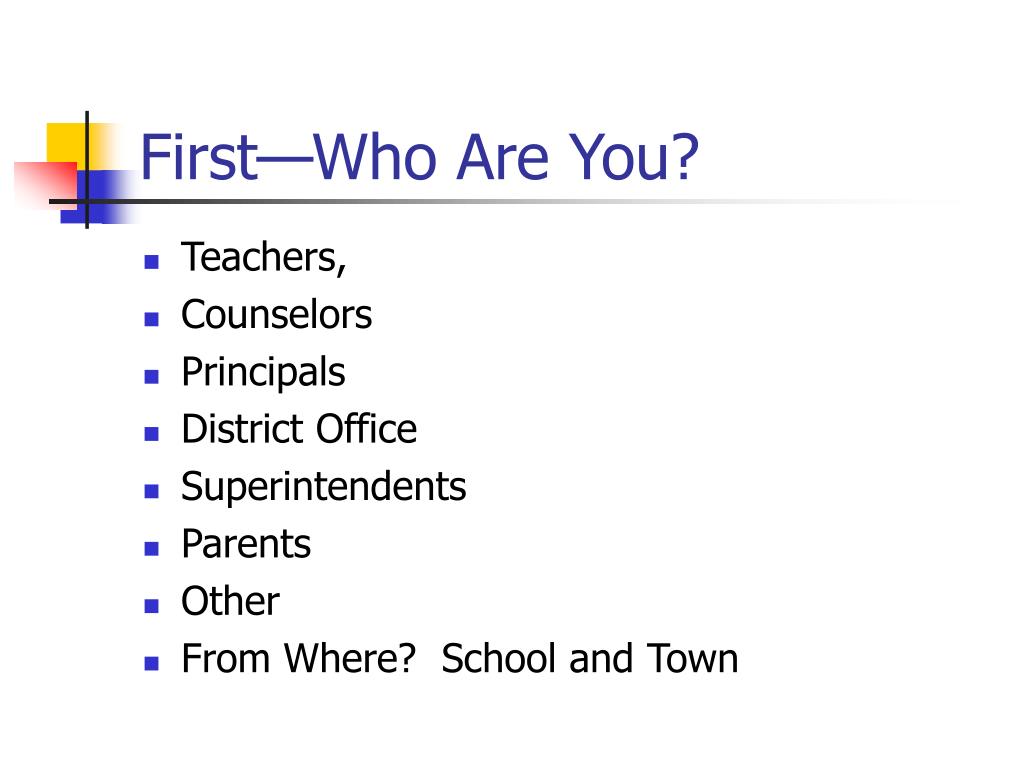The width and height of the screenshot is (1024, 768).
Task: Click the yellow square in the title decoration
Action: (x=66, y=142)
